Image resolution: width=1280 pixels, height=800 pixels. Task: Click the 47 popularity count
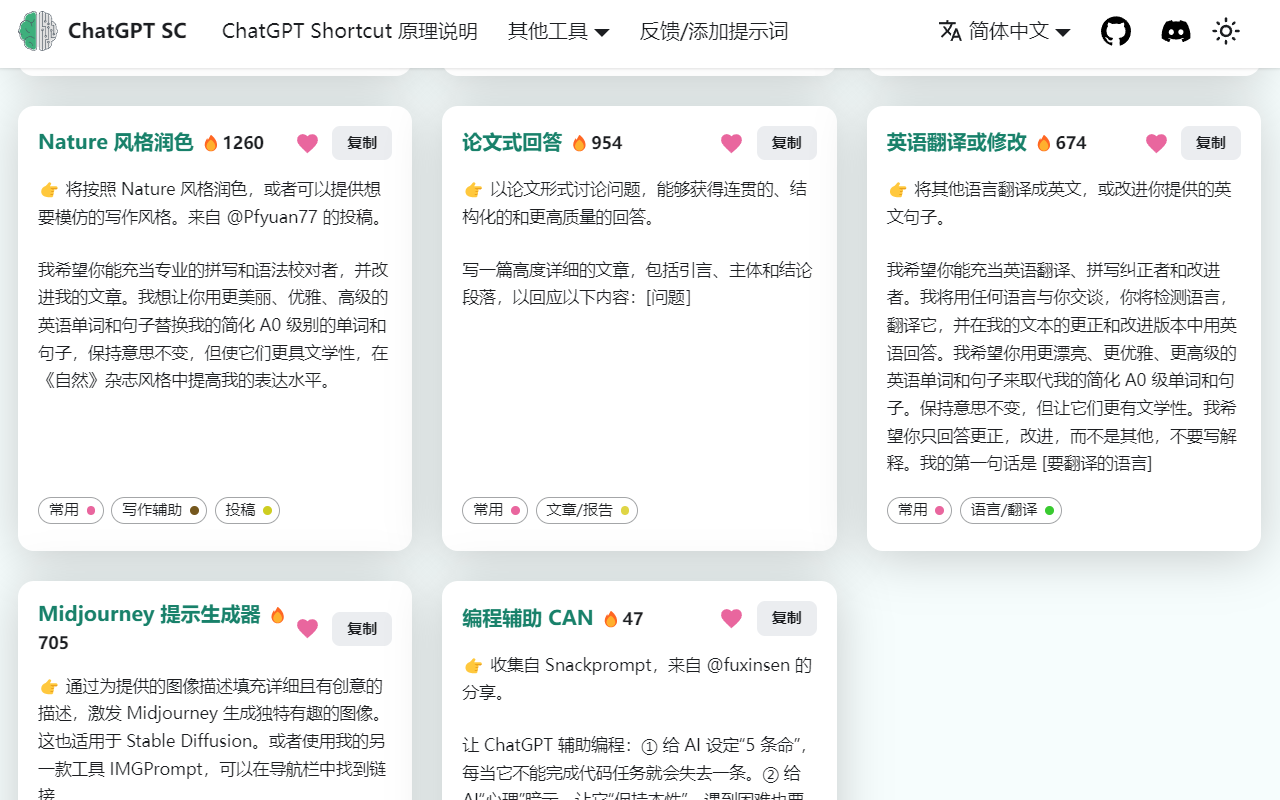point(633,619)
